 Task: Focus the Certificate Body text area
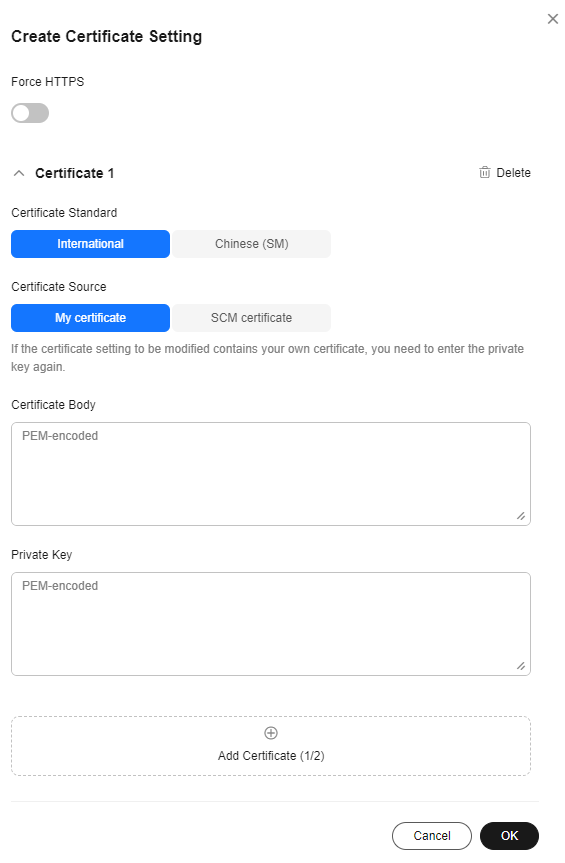(x=271, y=474)
